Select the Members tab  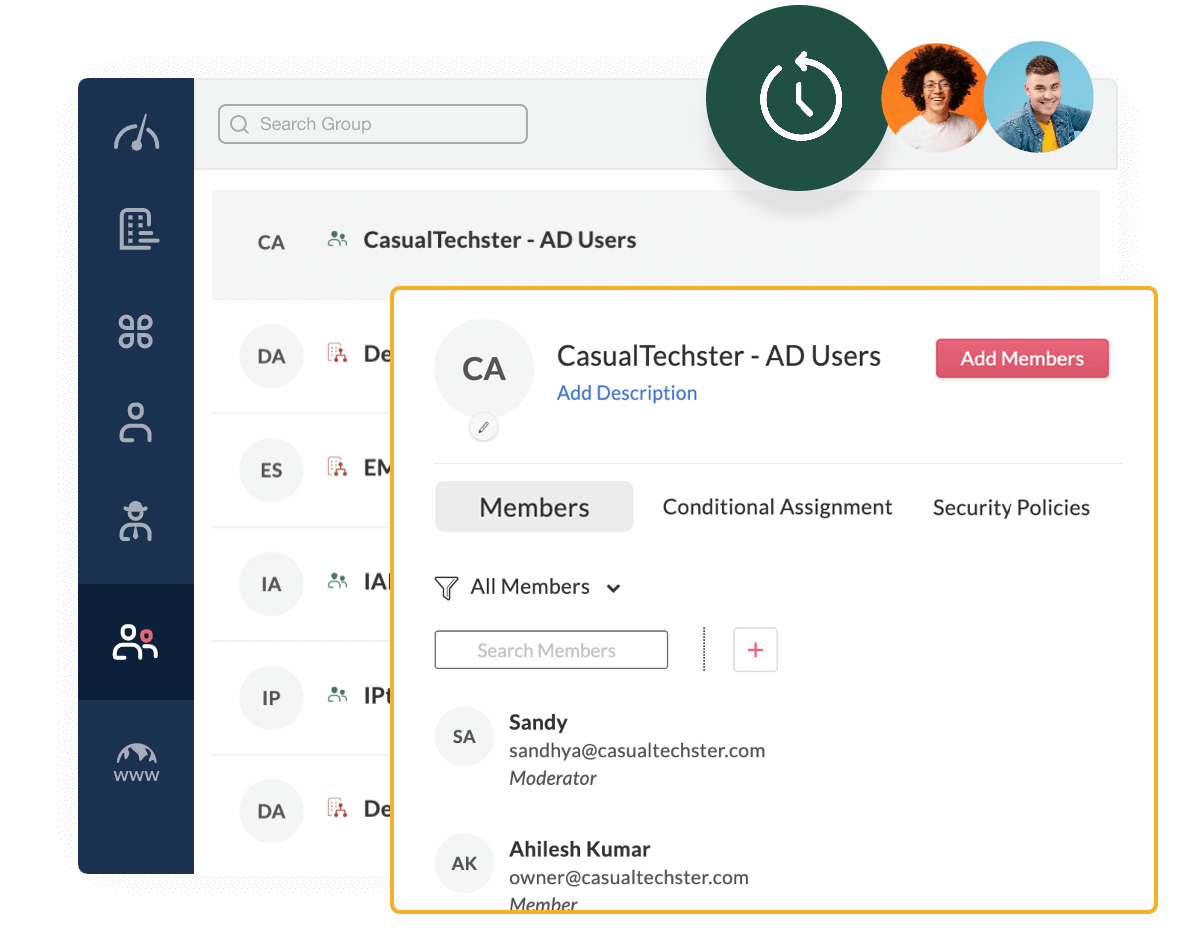[x=533, y=507]
